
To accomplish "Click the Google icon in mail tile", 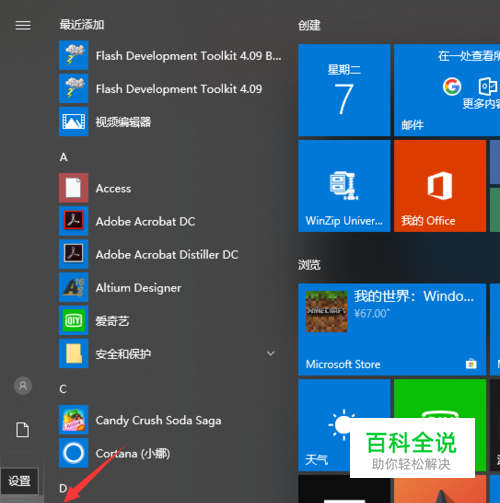I will (452, 86).
